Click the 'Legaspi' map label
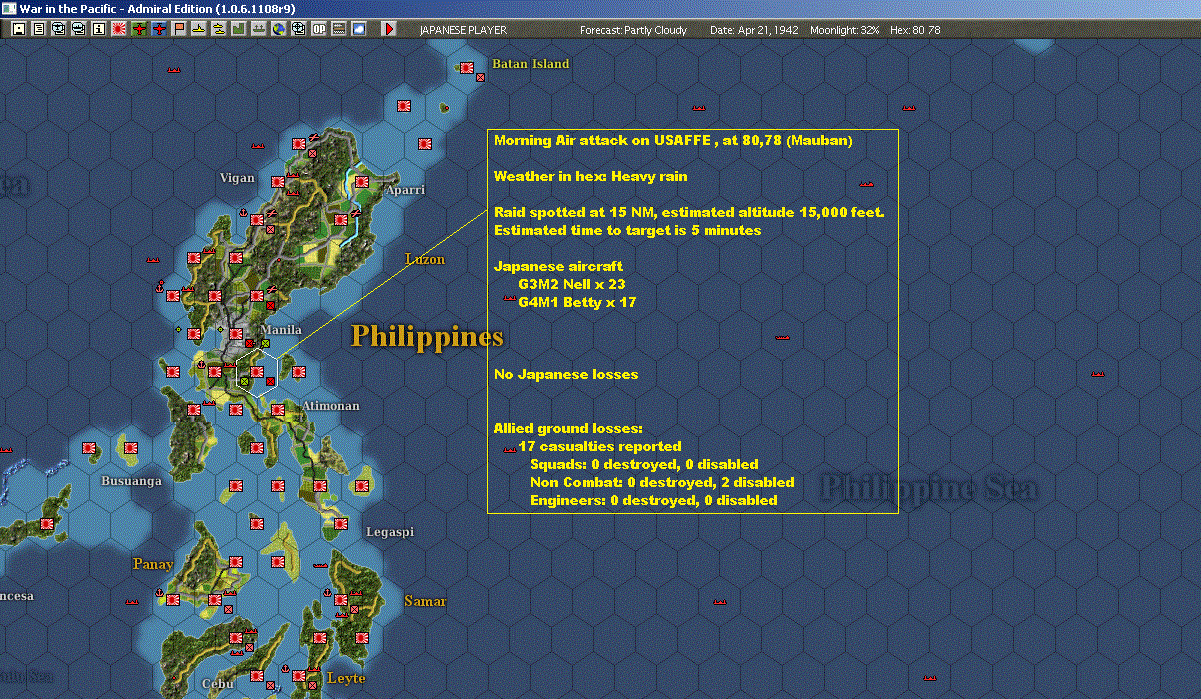 [390, 532]
